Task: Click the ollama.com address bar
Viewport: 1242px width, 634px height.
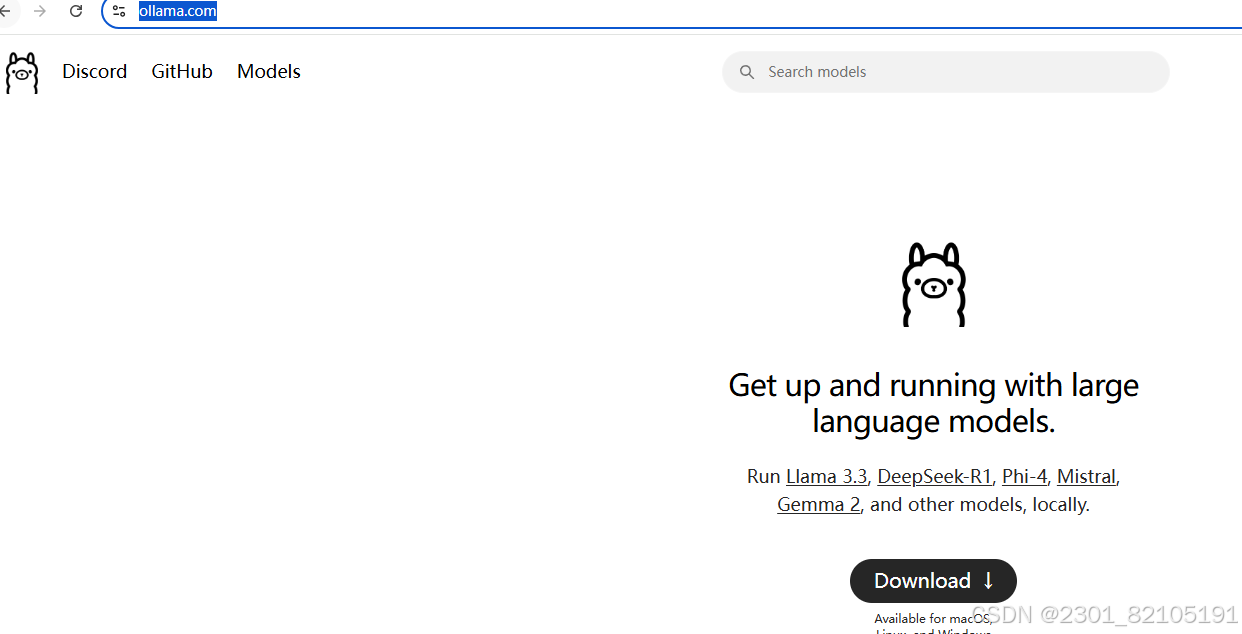Action: (670, 12)
